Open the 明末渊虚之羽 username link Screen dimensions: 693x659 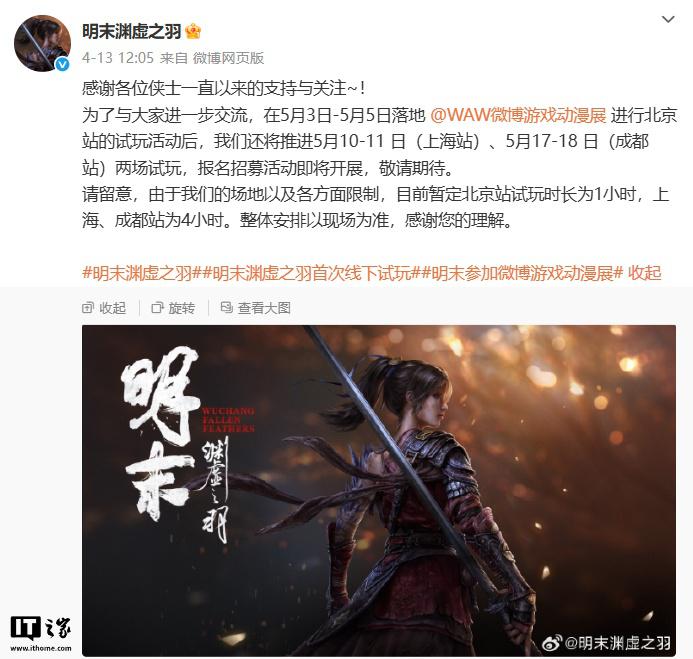(x=132, y=31)
